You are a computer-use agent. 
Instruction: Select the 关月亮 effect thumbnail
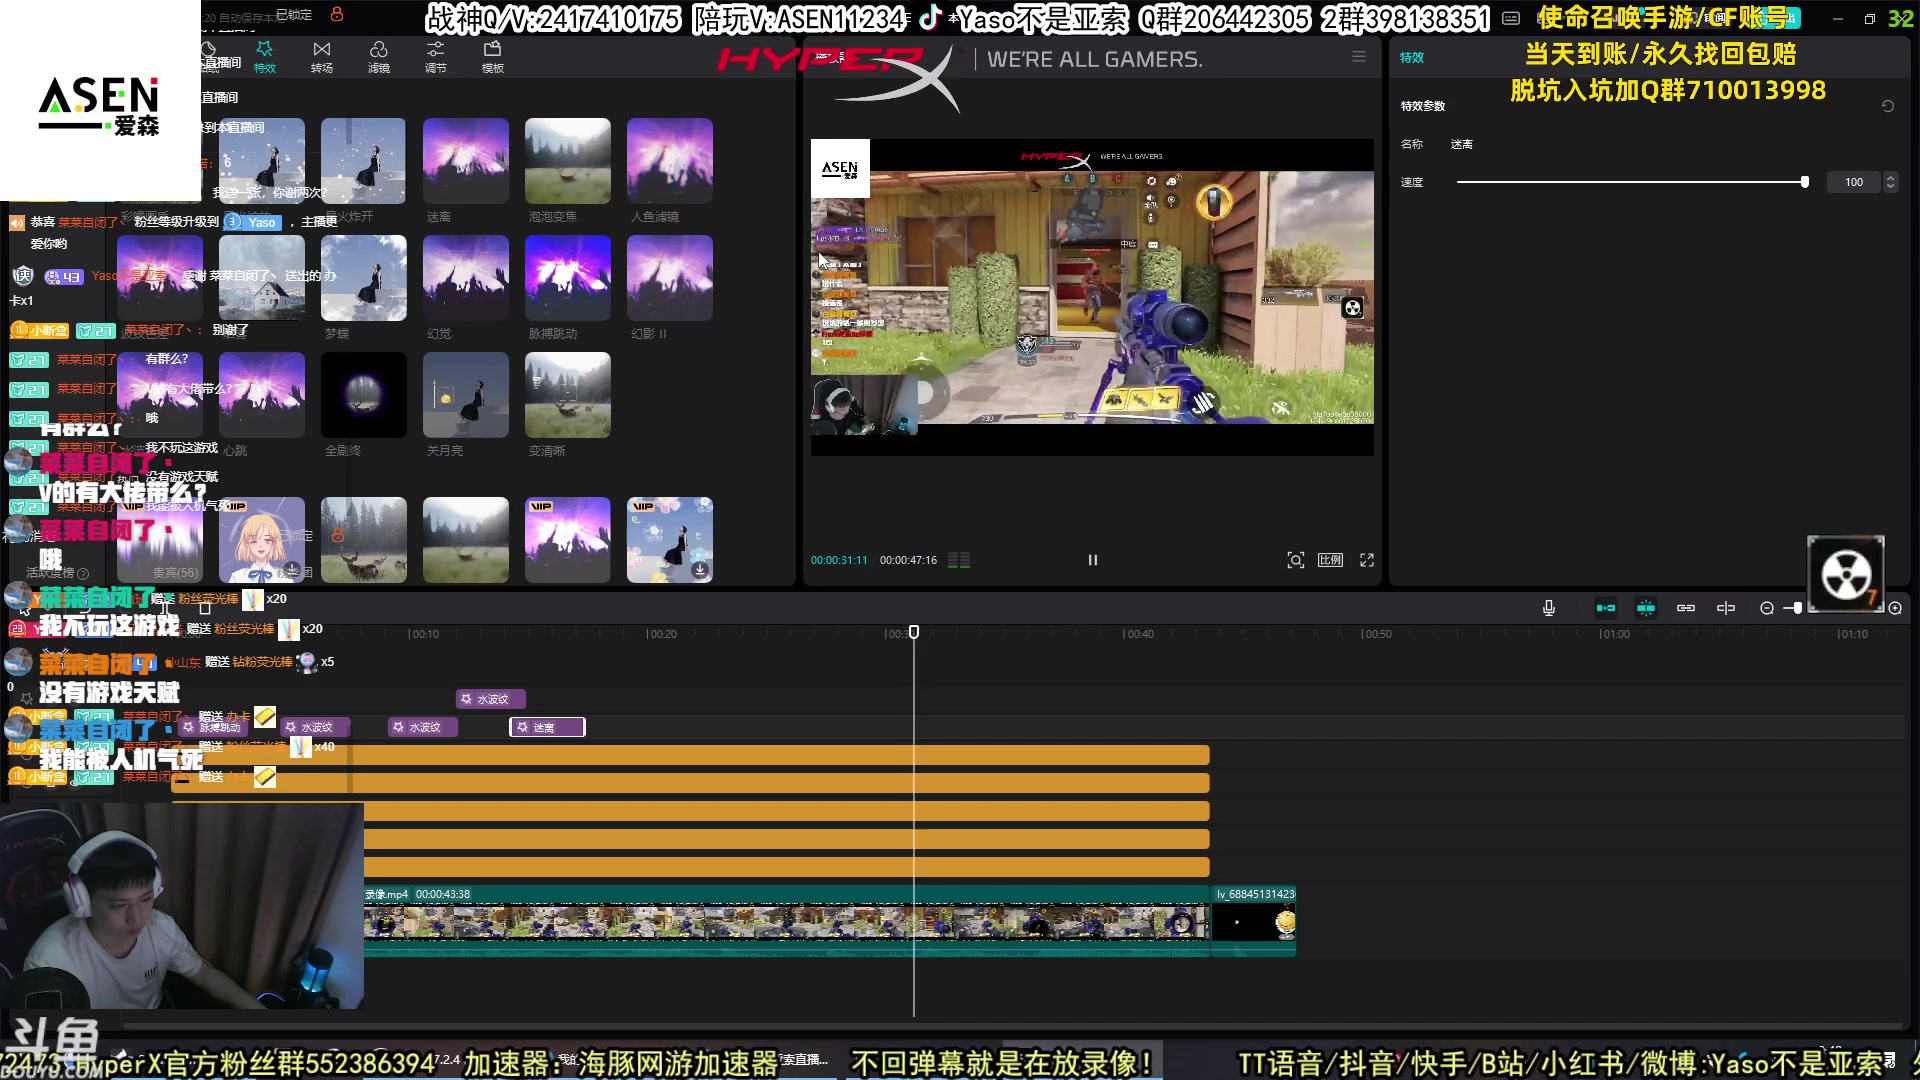(x=466, y=395)
